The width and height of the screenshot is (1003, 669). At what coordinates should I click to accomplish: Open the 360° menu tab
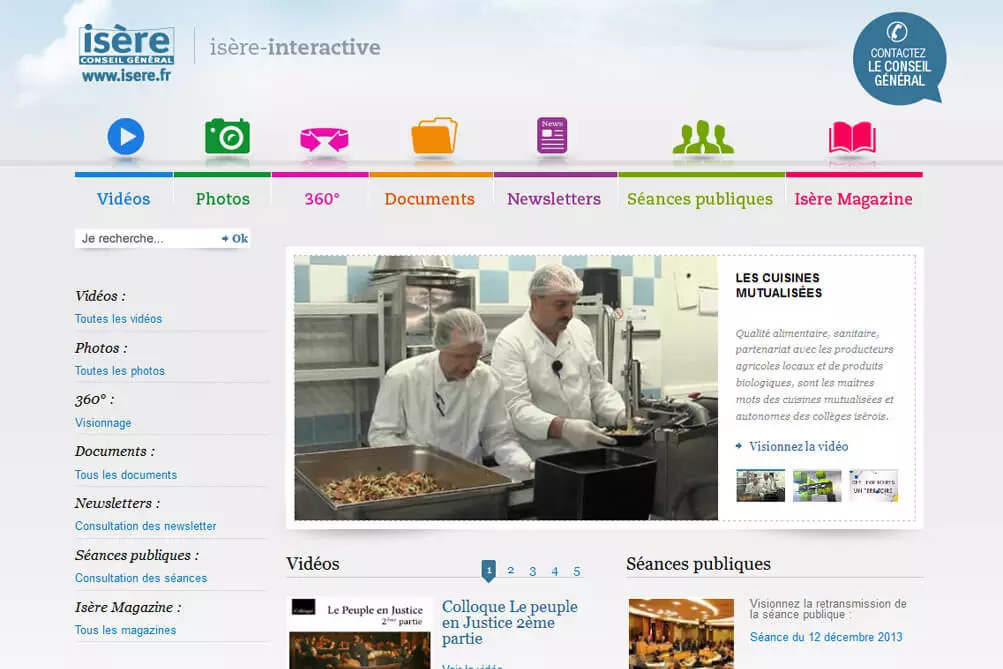pyautogui.click(x=322, y=199)
